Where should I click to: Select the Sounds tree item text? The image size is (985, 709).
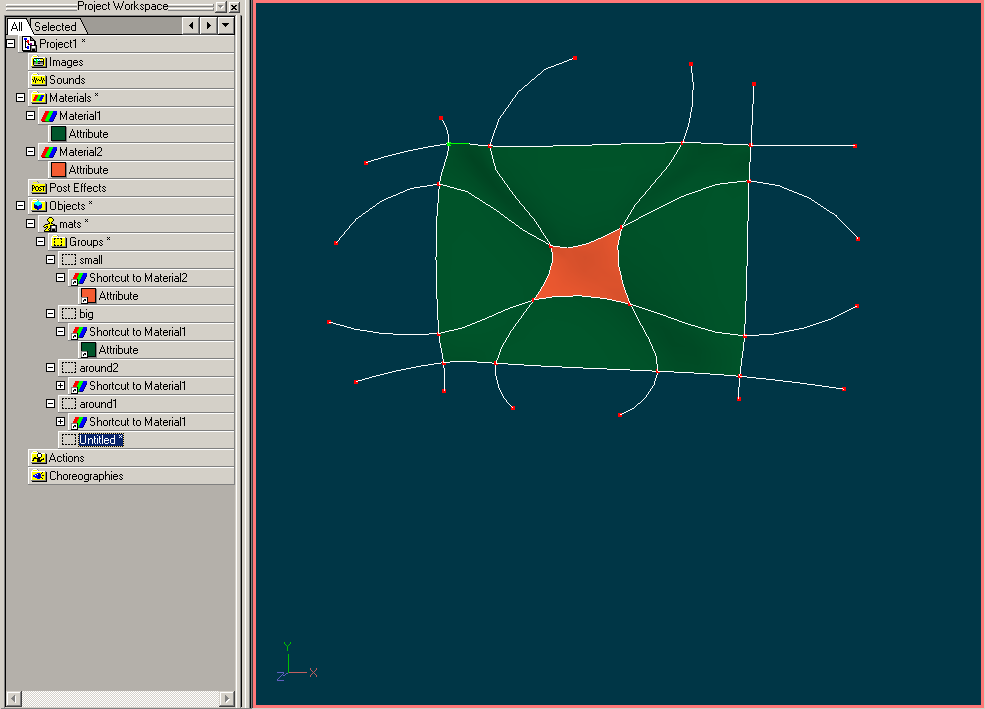coord(67,80)
